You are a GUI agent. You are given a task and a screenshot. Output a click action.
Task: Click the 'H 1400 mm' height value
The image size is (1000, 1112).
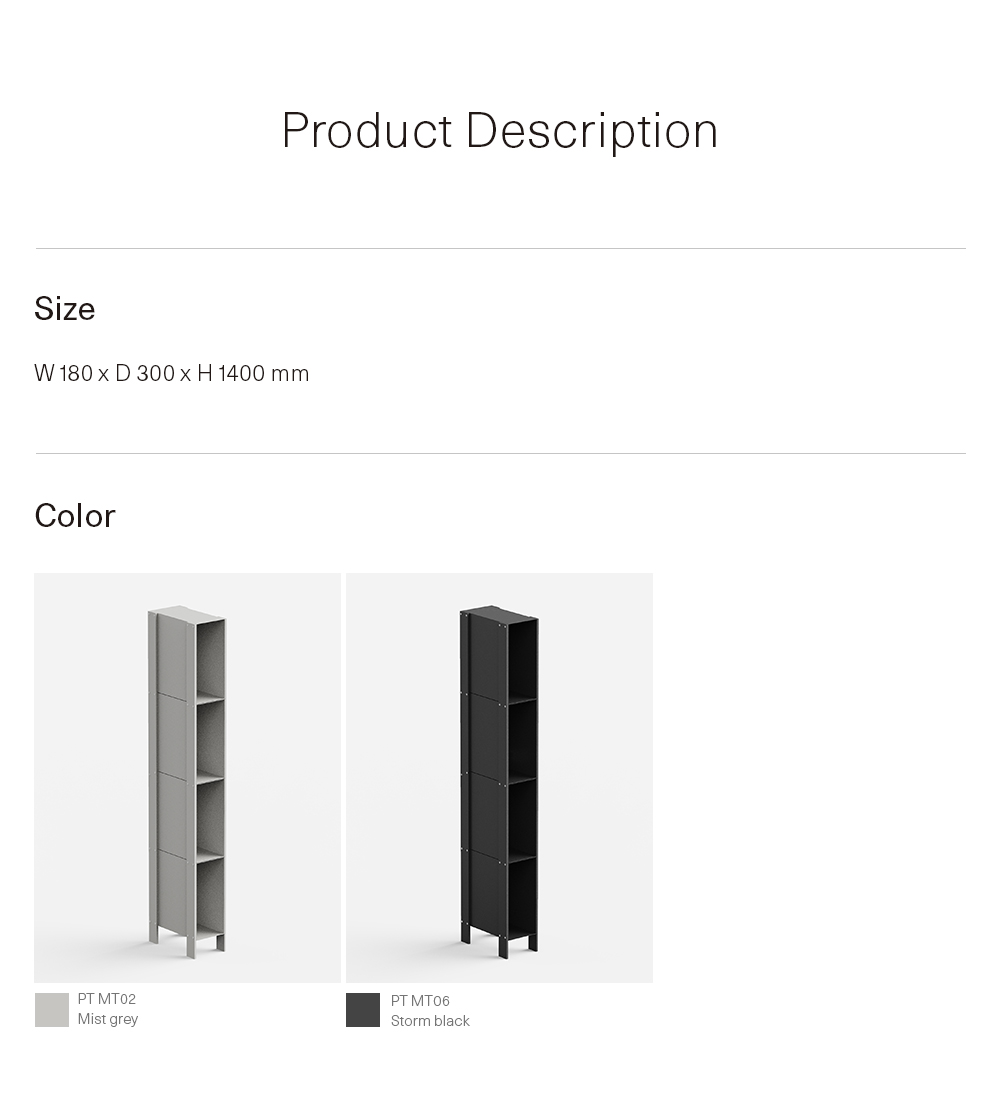(253, 373)
